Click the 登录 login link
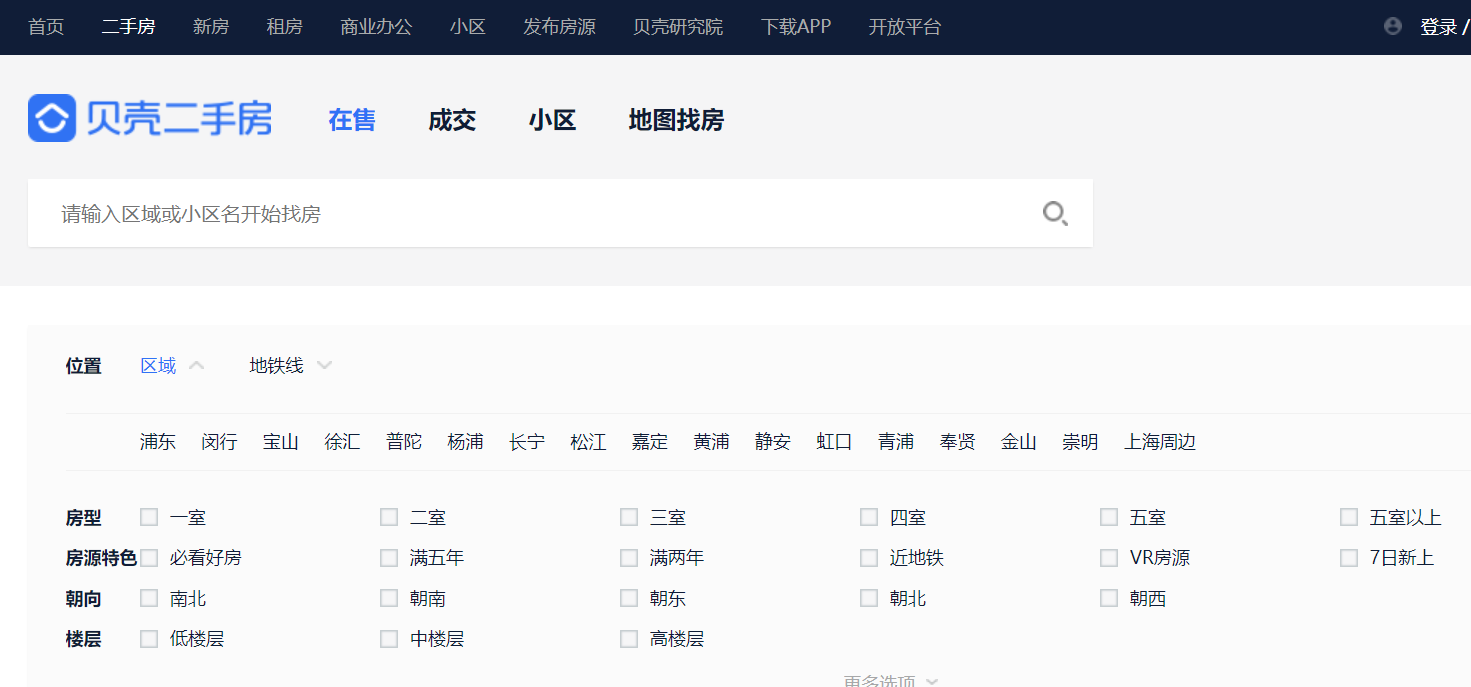Viewport: 1471px width, 687px height. click(1438, 27)
